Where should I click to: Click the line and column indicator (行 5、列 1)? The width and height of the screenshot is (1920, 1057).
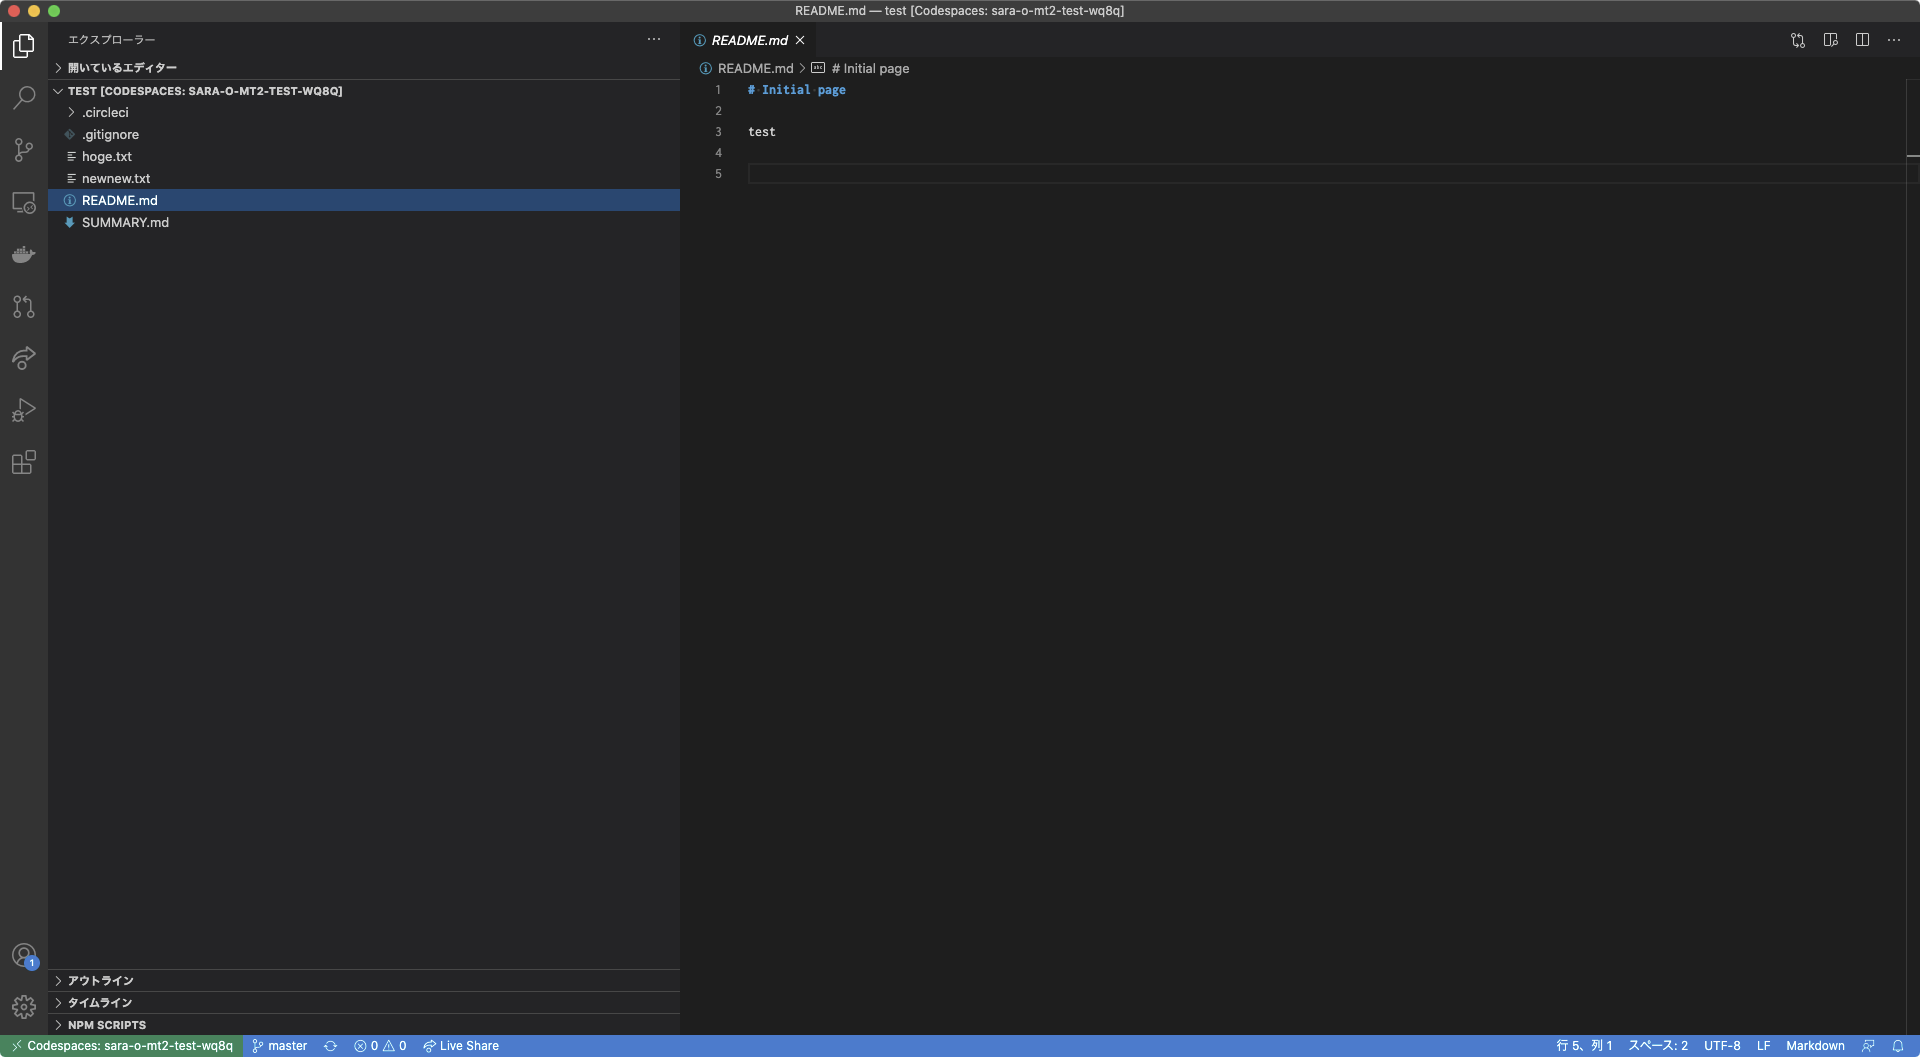click(1584, 1046)
